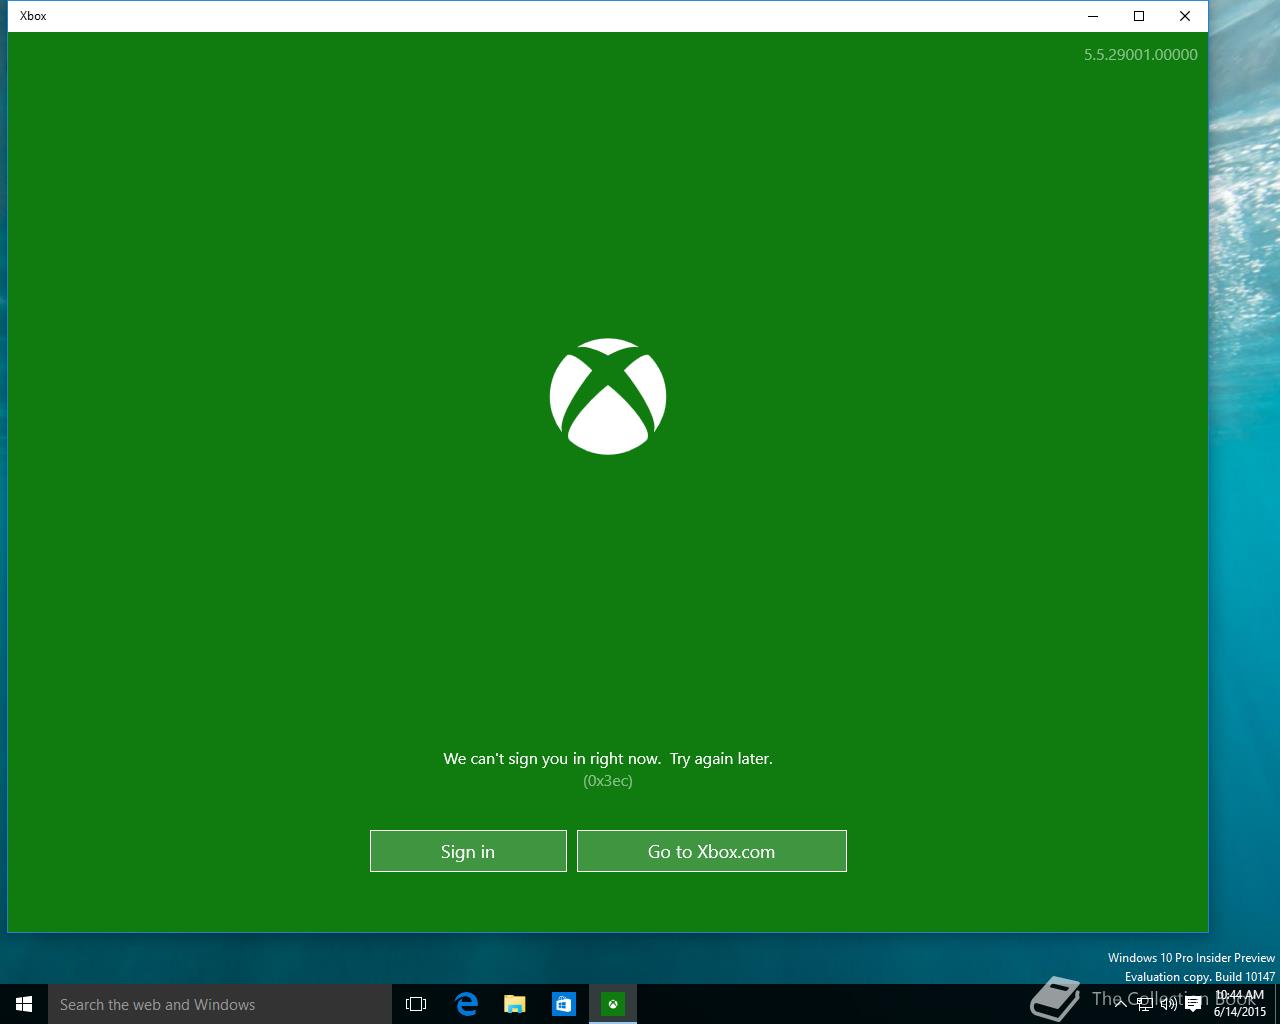Open the volume control in system tray
The width and height of the screenshot is (1280, 1024).
pyautogui.click(x=1168, y=1004)
